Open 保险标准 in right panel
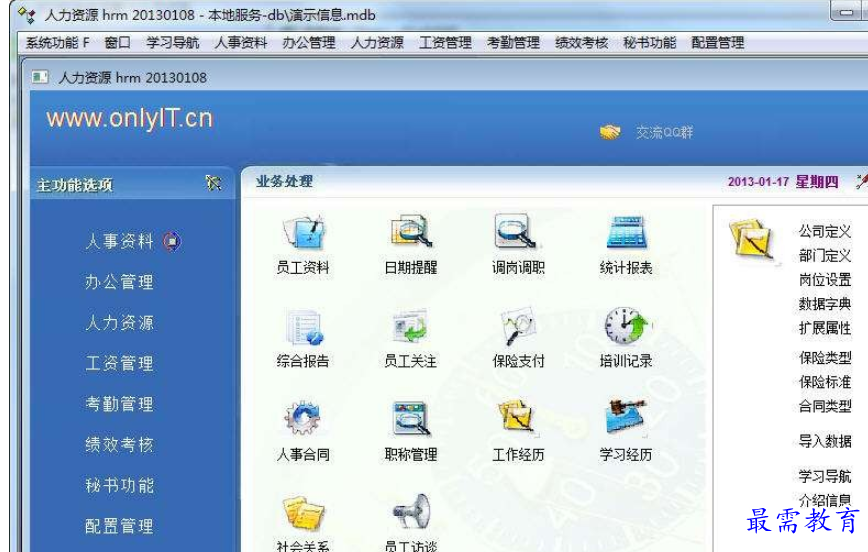The width and height of the screenshot is (868, 552). coord(824,382)
